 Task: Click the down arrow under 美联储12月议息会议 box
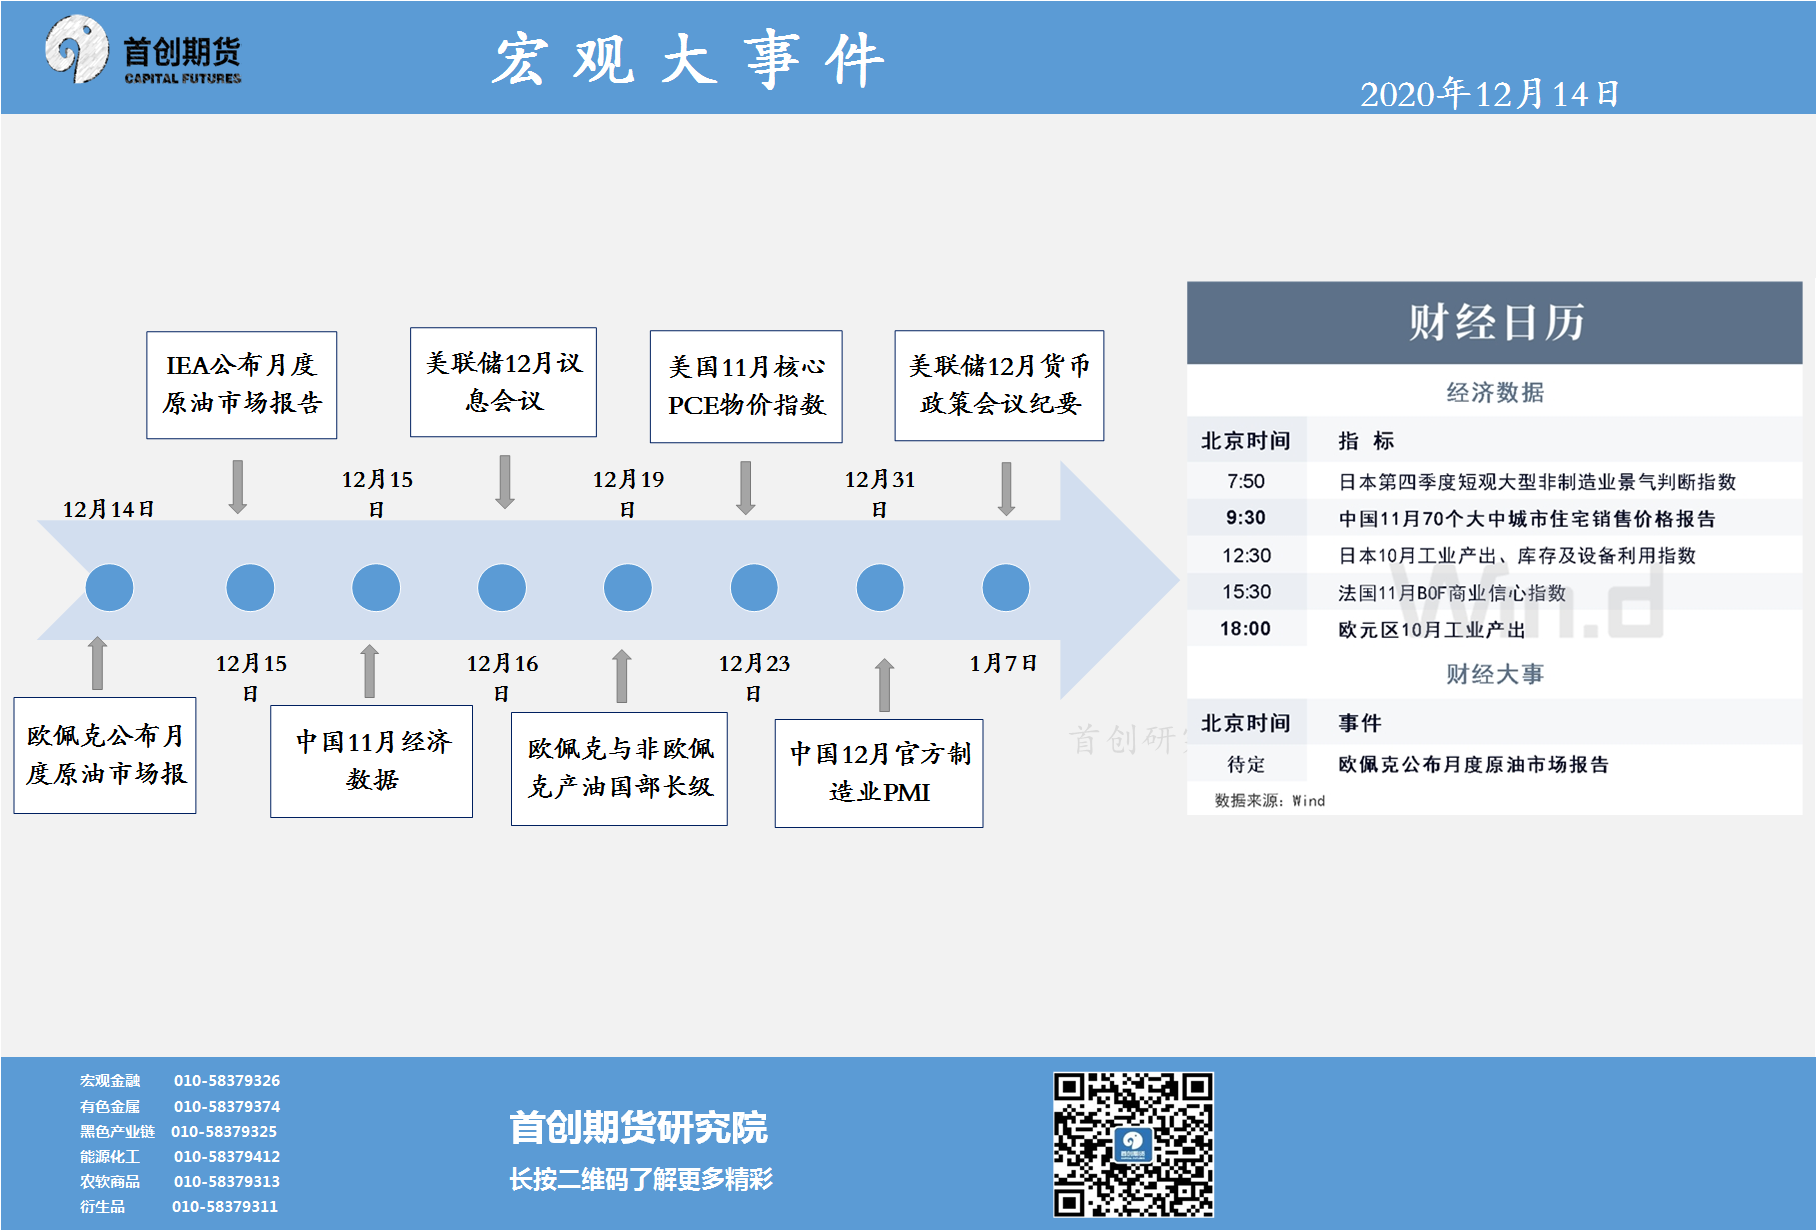click(505, 482)
